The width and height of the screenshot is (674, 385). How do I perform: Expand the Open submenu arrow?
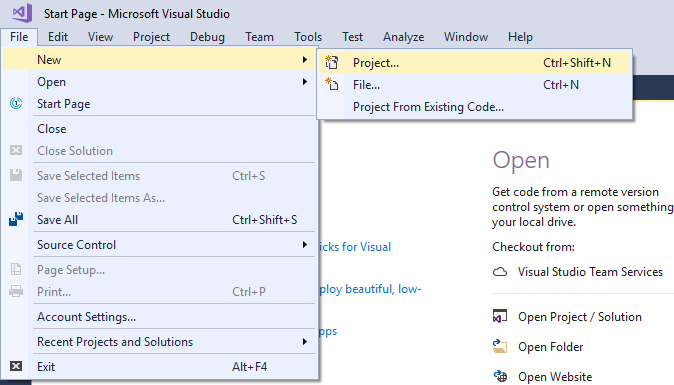(305, 82)
